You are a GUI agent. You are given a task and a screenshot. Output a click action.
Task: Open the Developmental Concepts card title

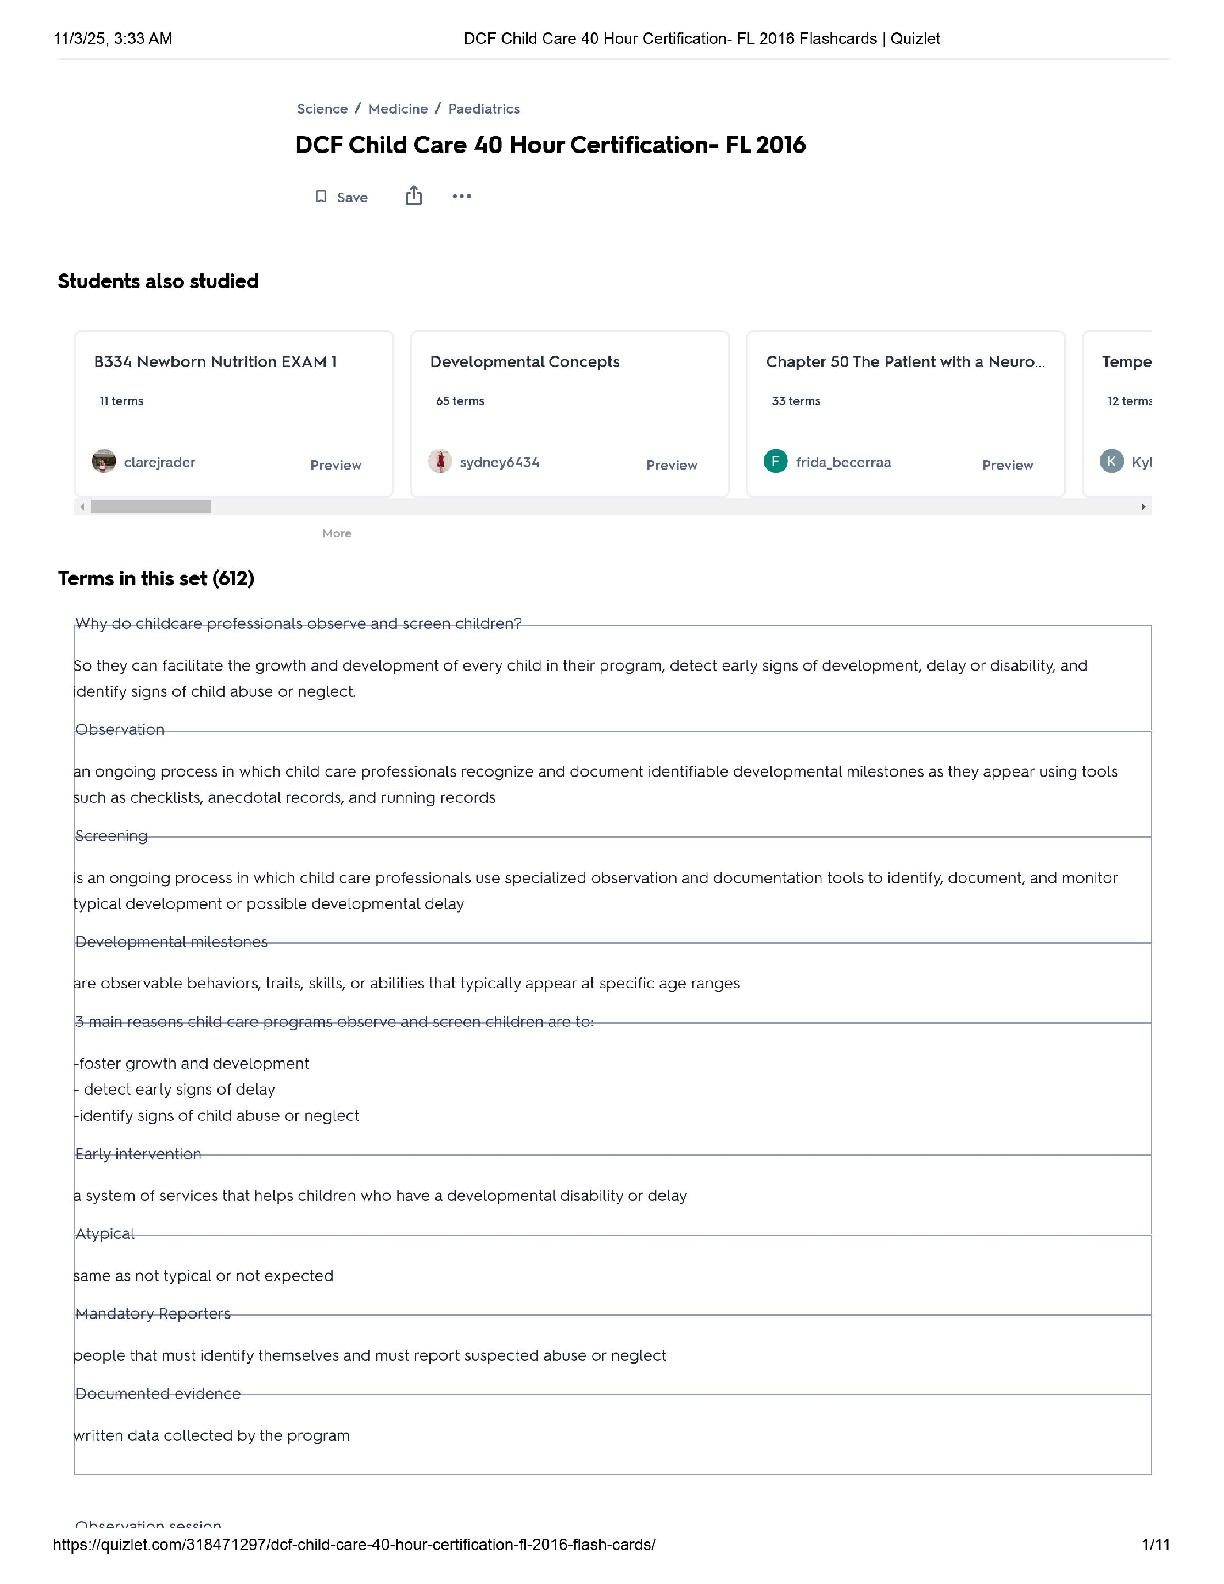525,362
